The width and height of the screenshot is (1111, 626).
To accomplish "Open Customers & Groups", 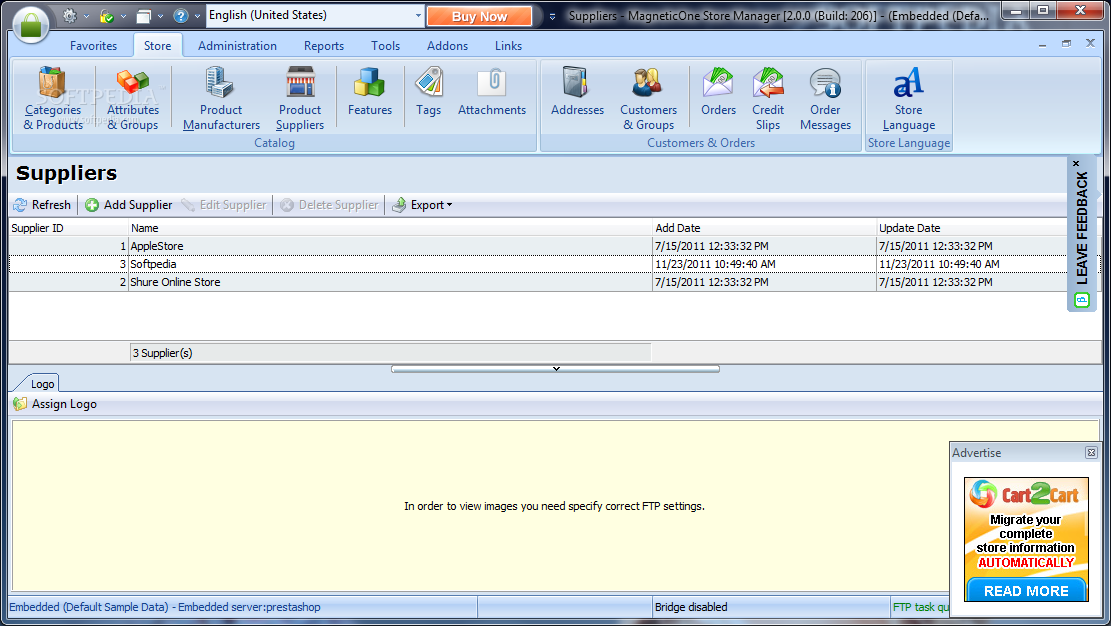I will tap(648, 99).
